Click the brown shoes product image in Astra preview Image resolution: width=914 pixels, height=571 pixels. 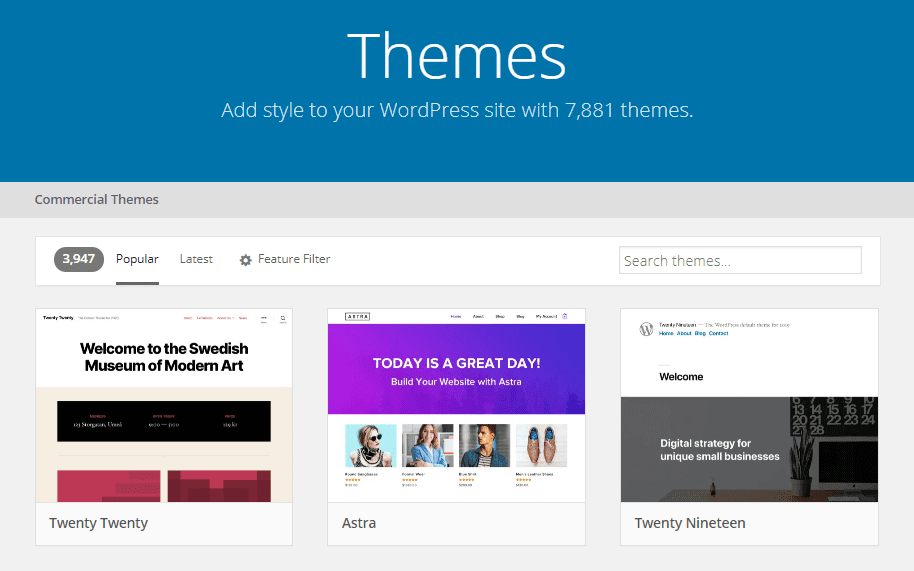tap(541, 446)
